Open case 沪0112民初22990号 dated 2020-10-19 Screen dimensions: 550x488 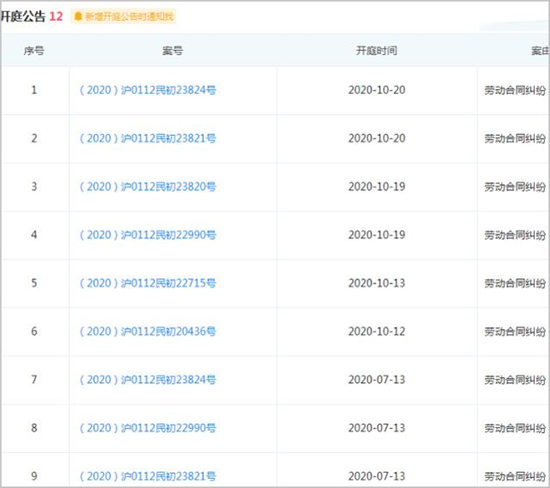148,235
